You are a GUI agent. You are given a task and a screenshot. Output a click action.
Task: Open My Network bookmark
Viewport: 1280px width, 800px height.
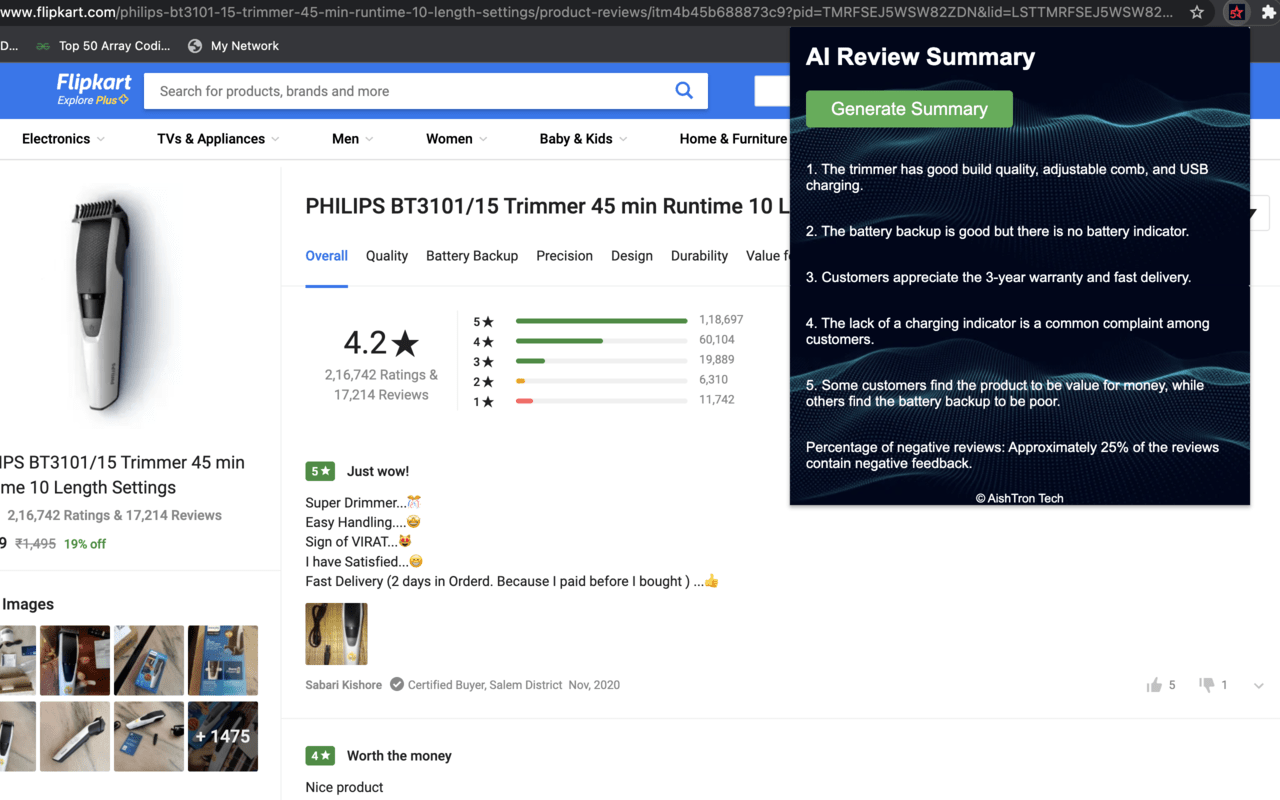[x=233, y=46]
